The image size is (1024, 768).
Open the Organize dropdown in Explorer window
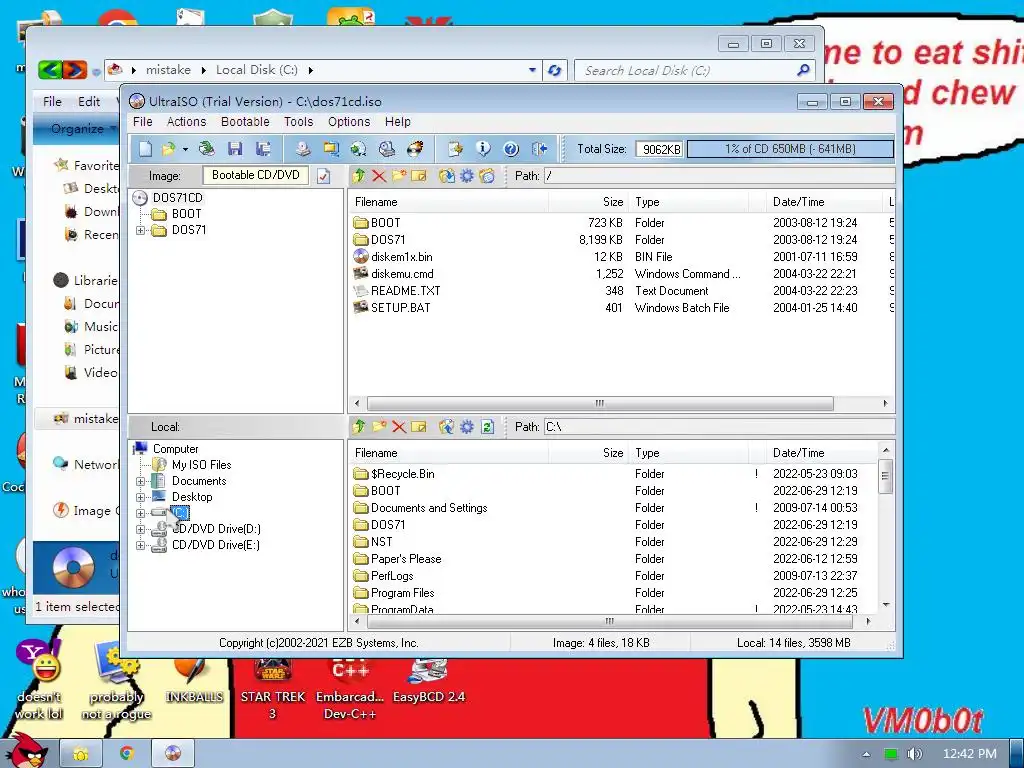[x=84, y=129]
